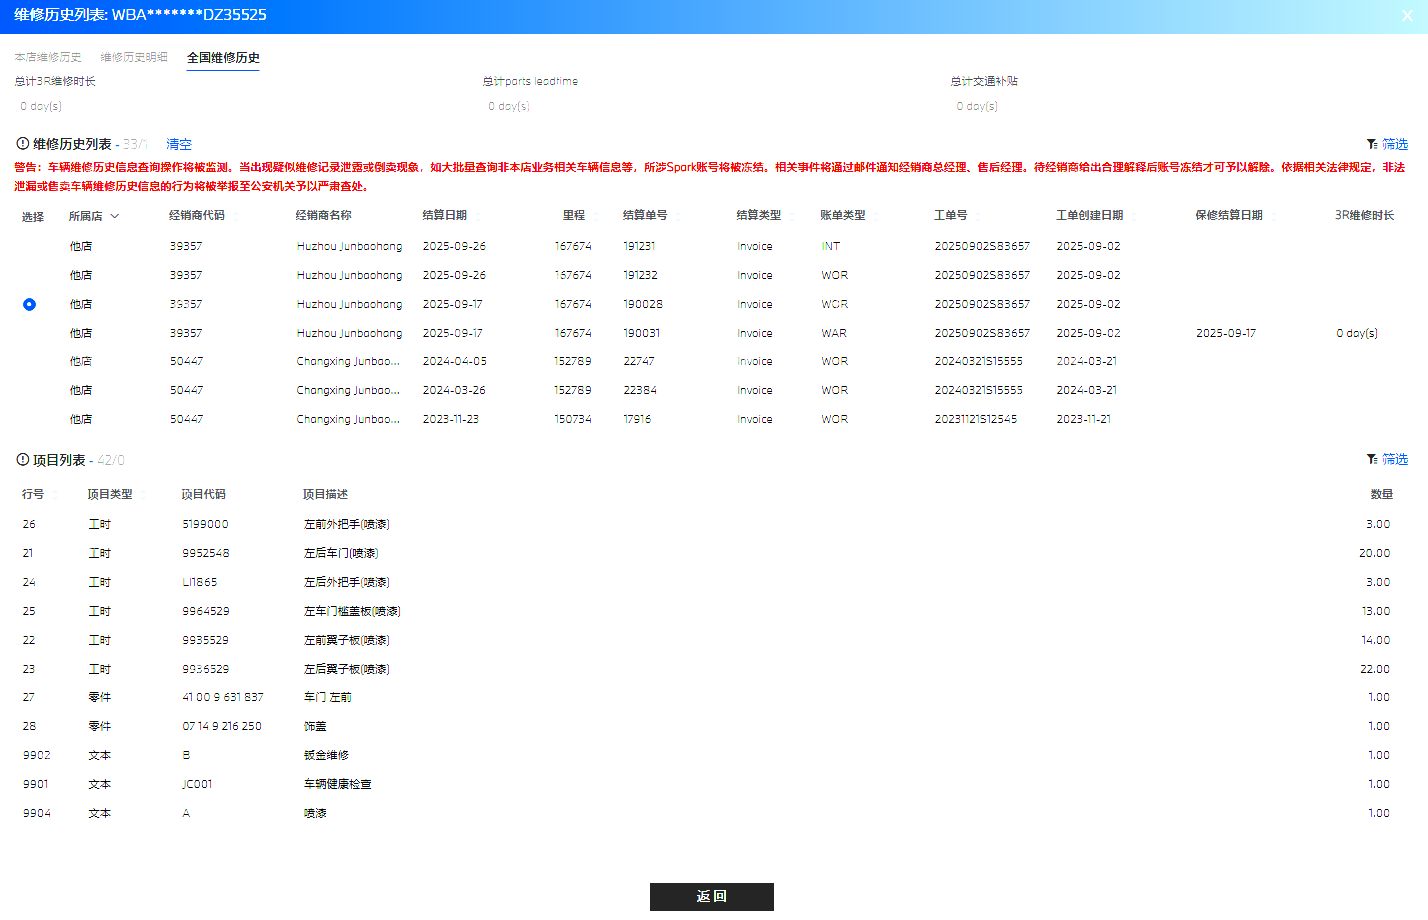Screen dimensions: 1428x920
Task: Switch to the 本店维修历史 tab
Action: [48, 57]
